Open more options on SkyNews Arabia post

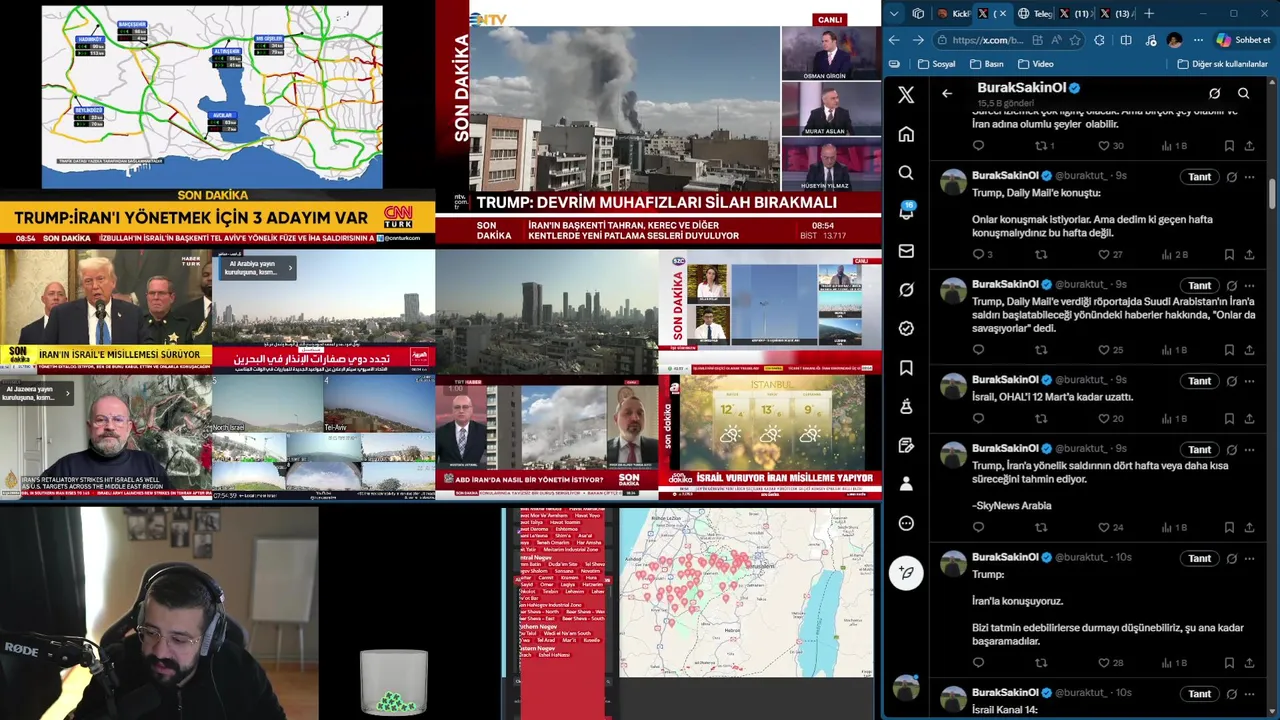(x=1249, y=450)
